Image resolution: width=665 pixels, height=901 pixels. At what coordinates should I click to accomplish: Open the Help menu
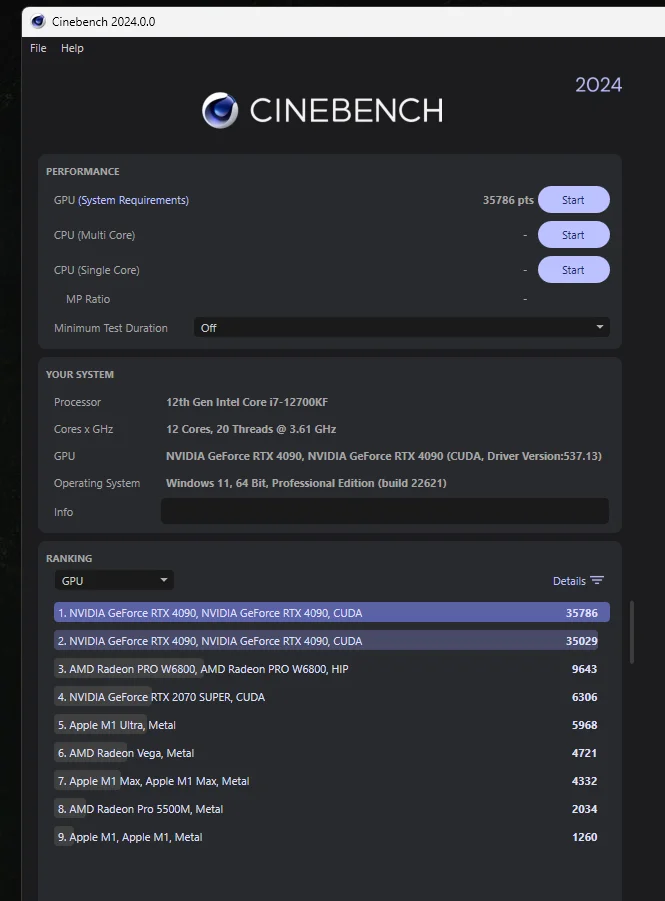click(x=72, y=48)
